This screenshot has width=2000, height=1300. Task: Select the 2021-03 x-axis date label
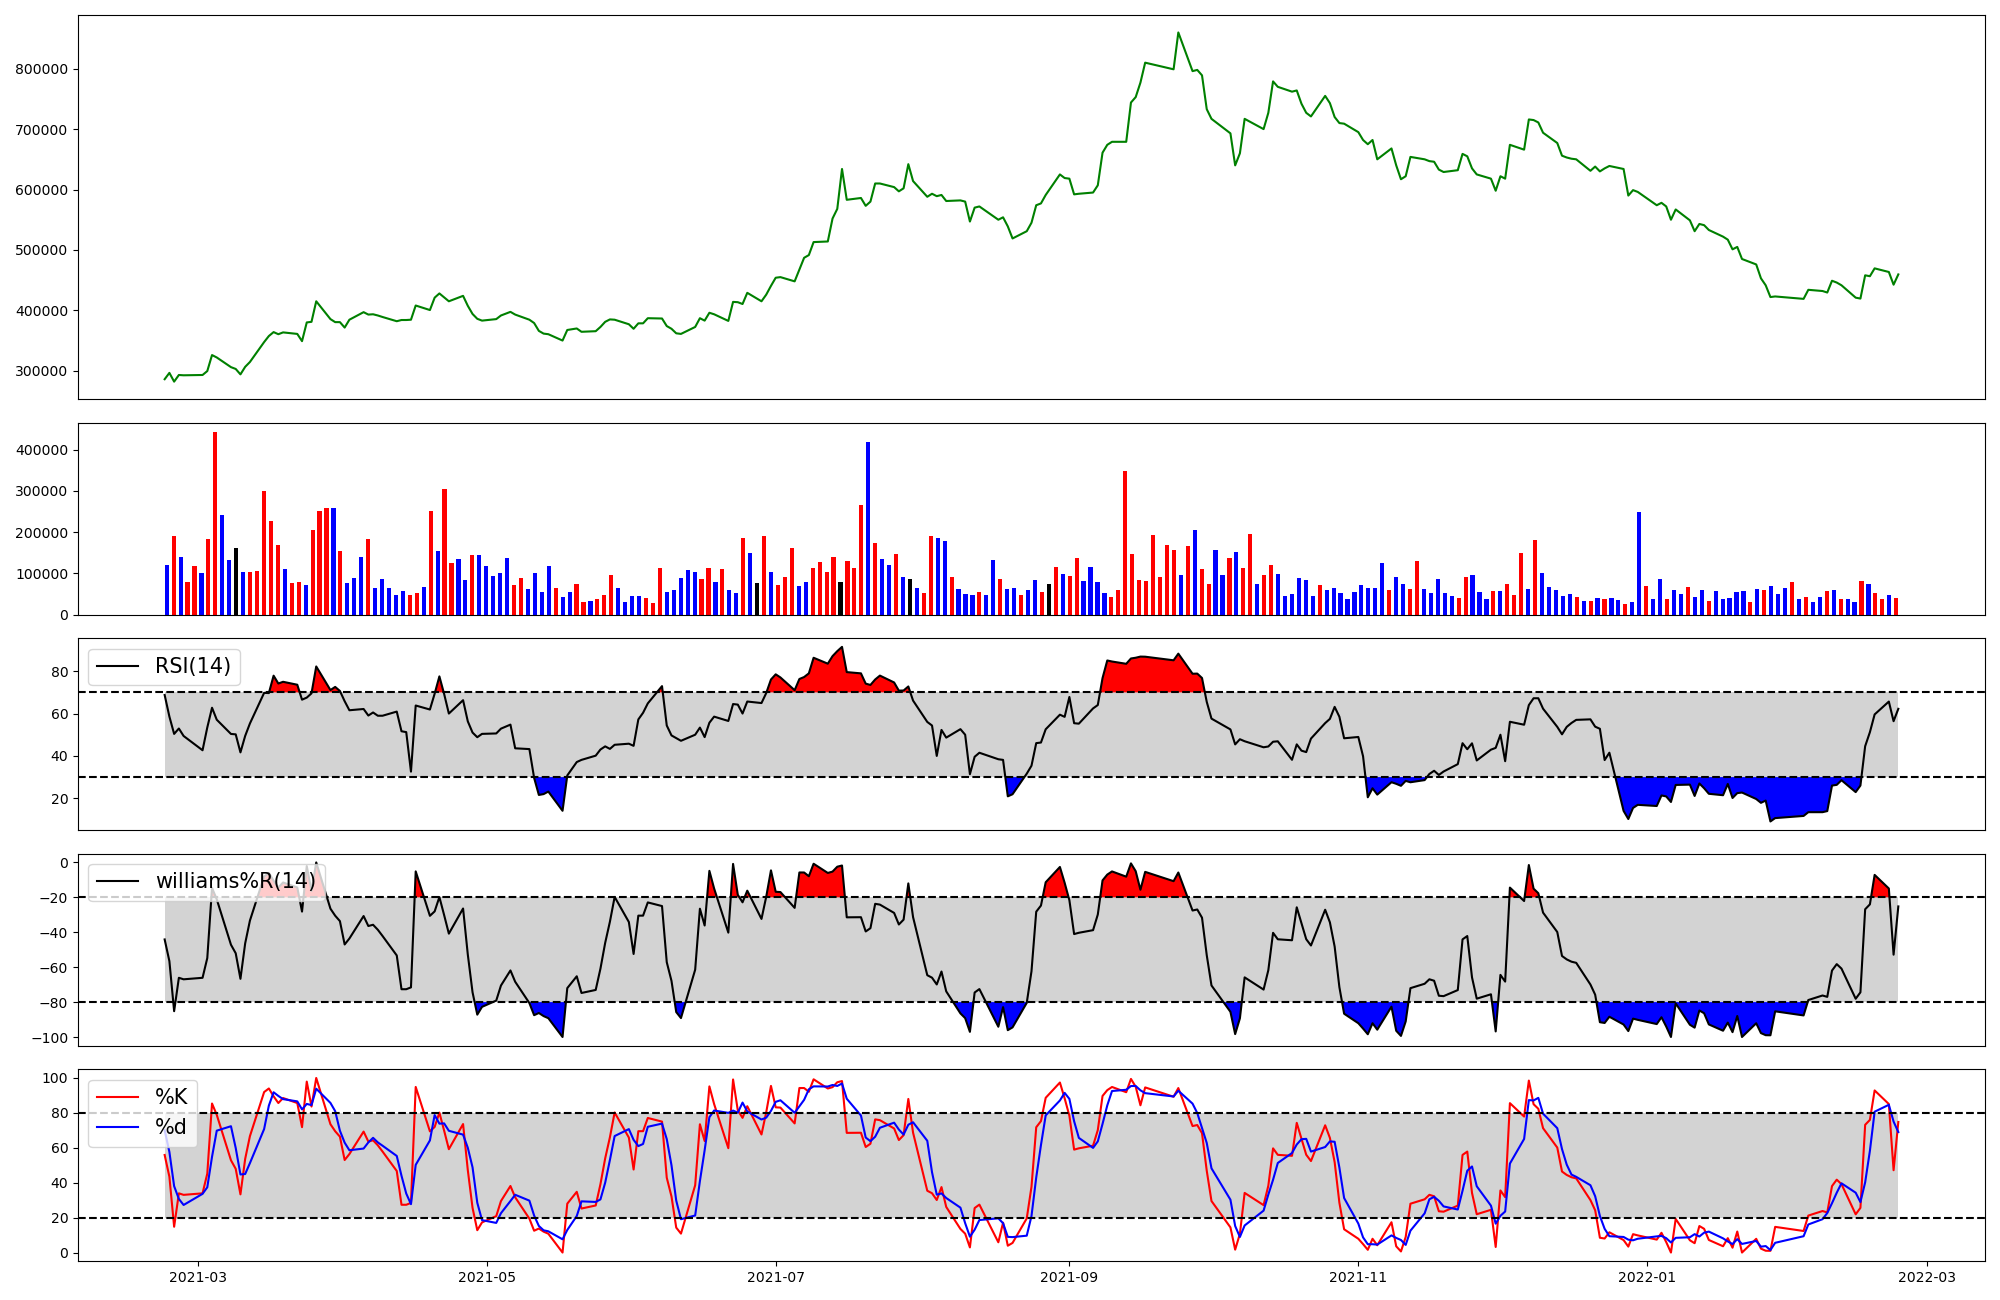[198, 1277]
